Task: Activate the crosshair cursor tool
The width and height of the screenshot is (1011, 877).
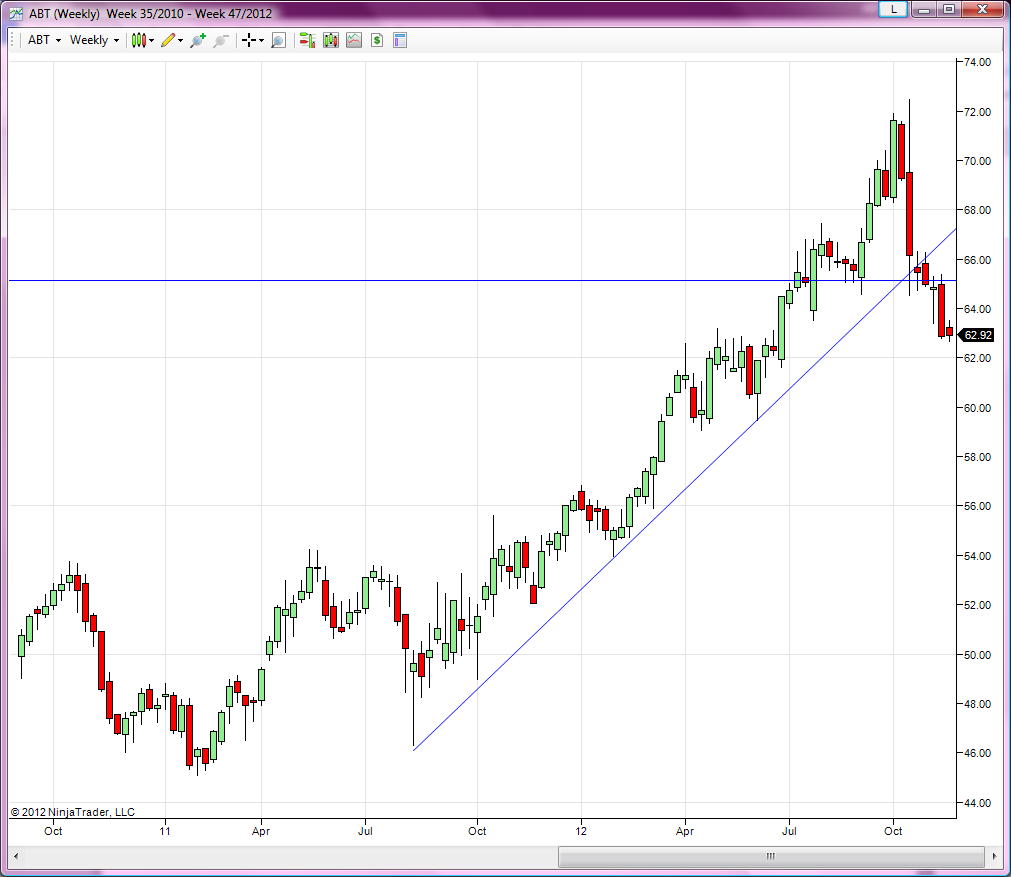Action: [x=249, y=40]
